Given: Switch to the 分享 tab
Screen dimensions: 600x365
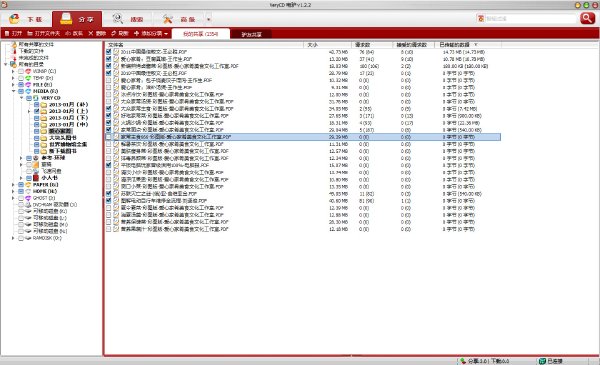Looking at the screenshot, I should point(77,19).
